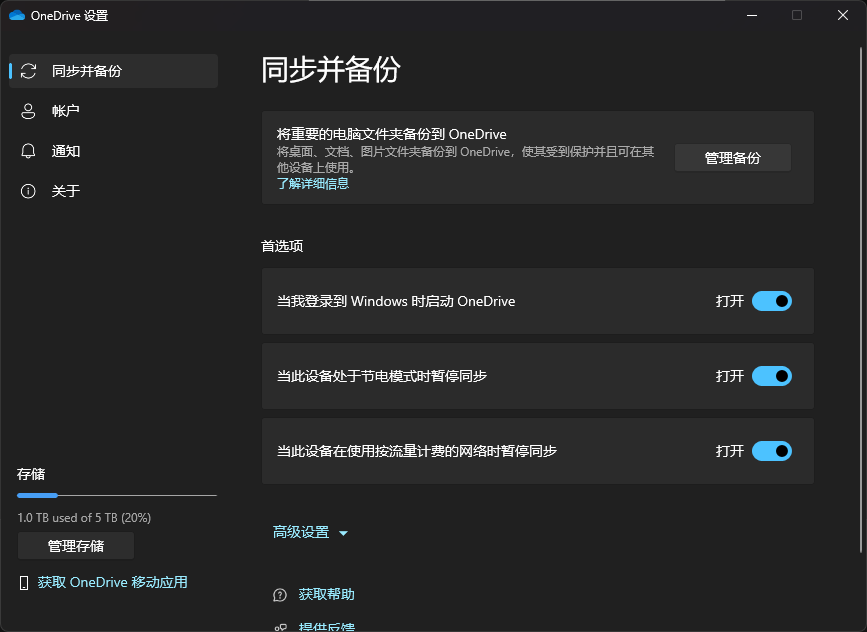Click the arrow next to 高级设置
867x632 pixels.
[x=343, y=534]
